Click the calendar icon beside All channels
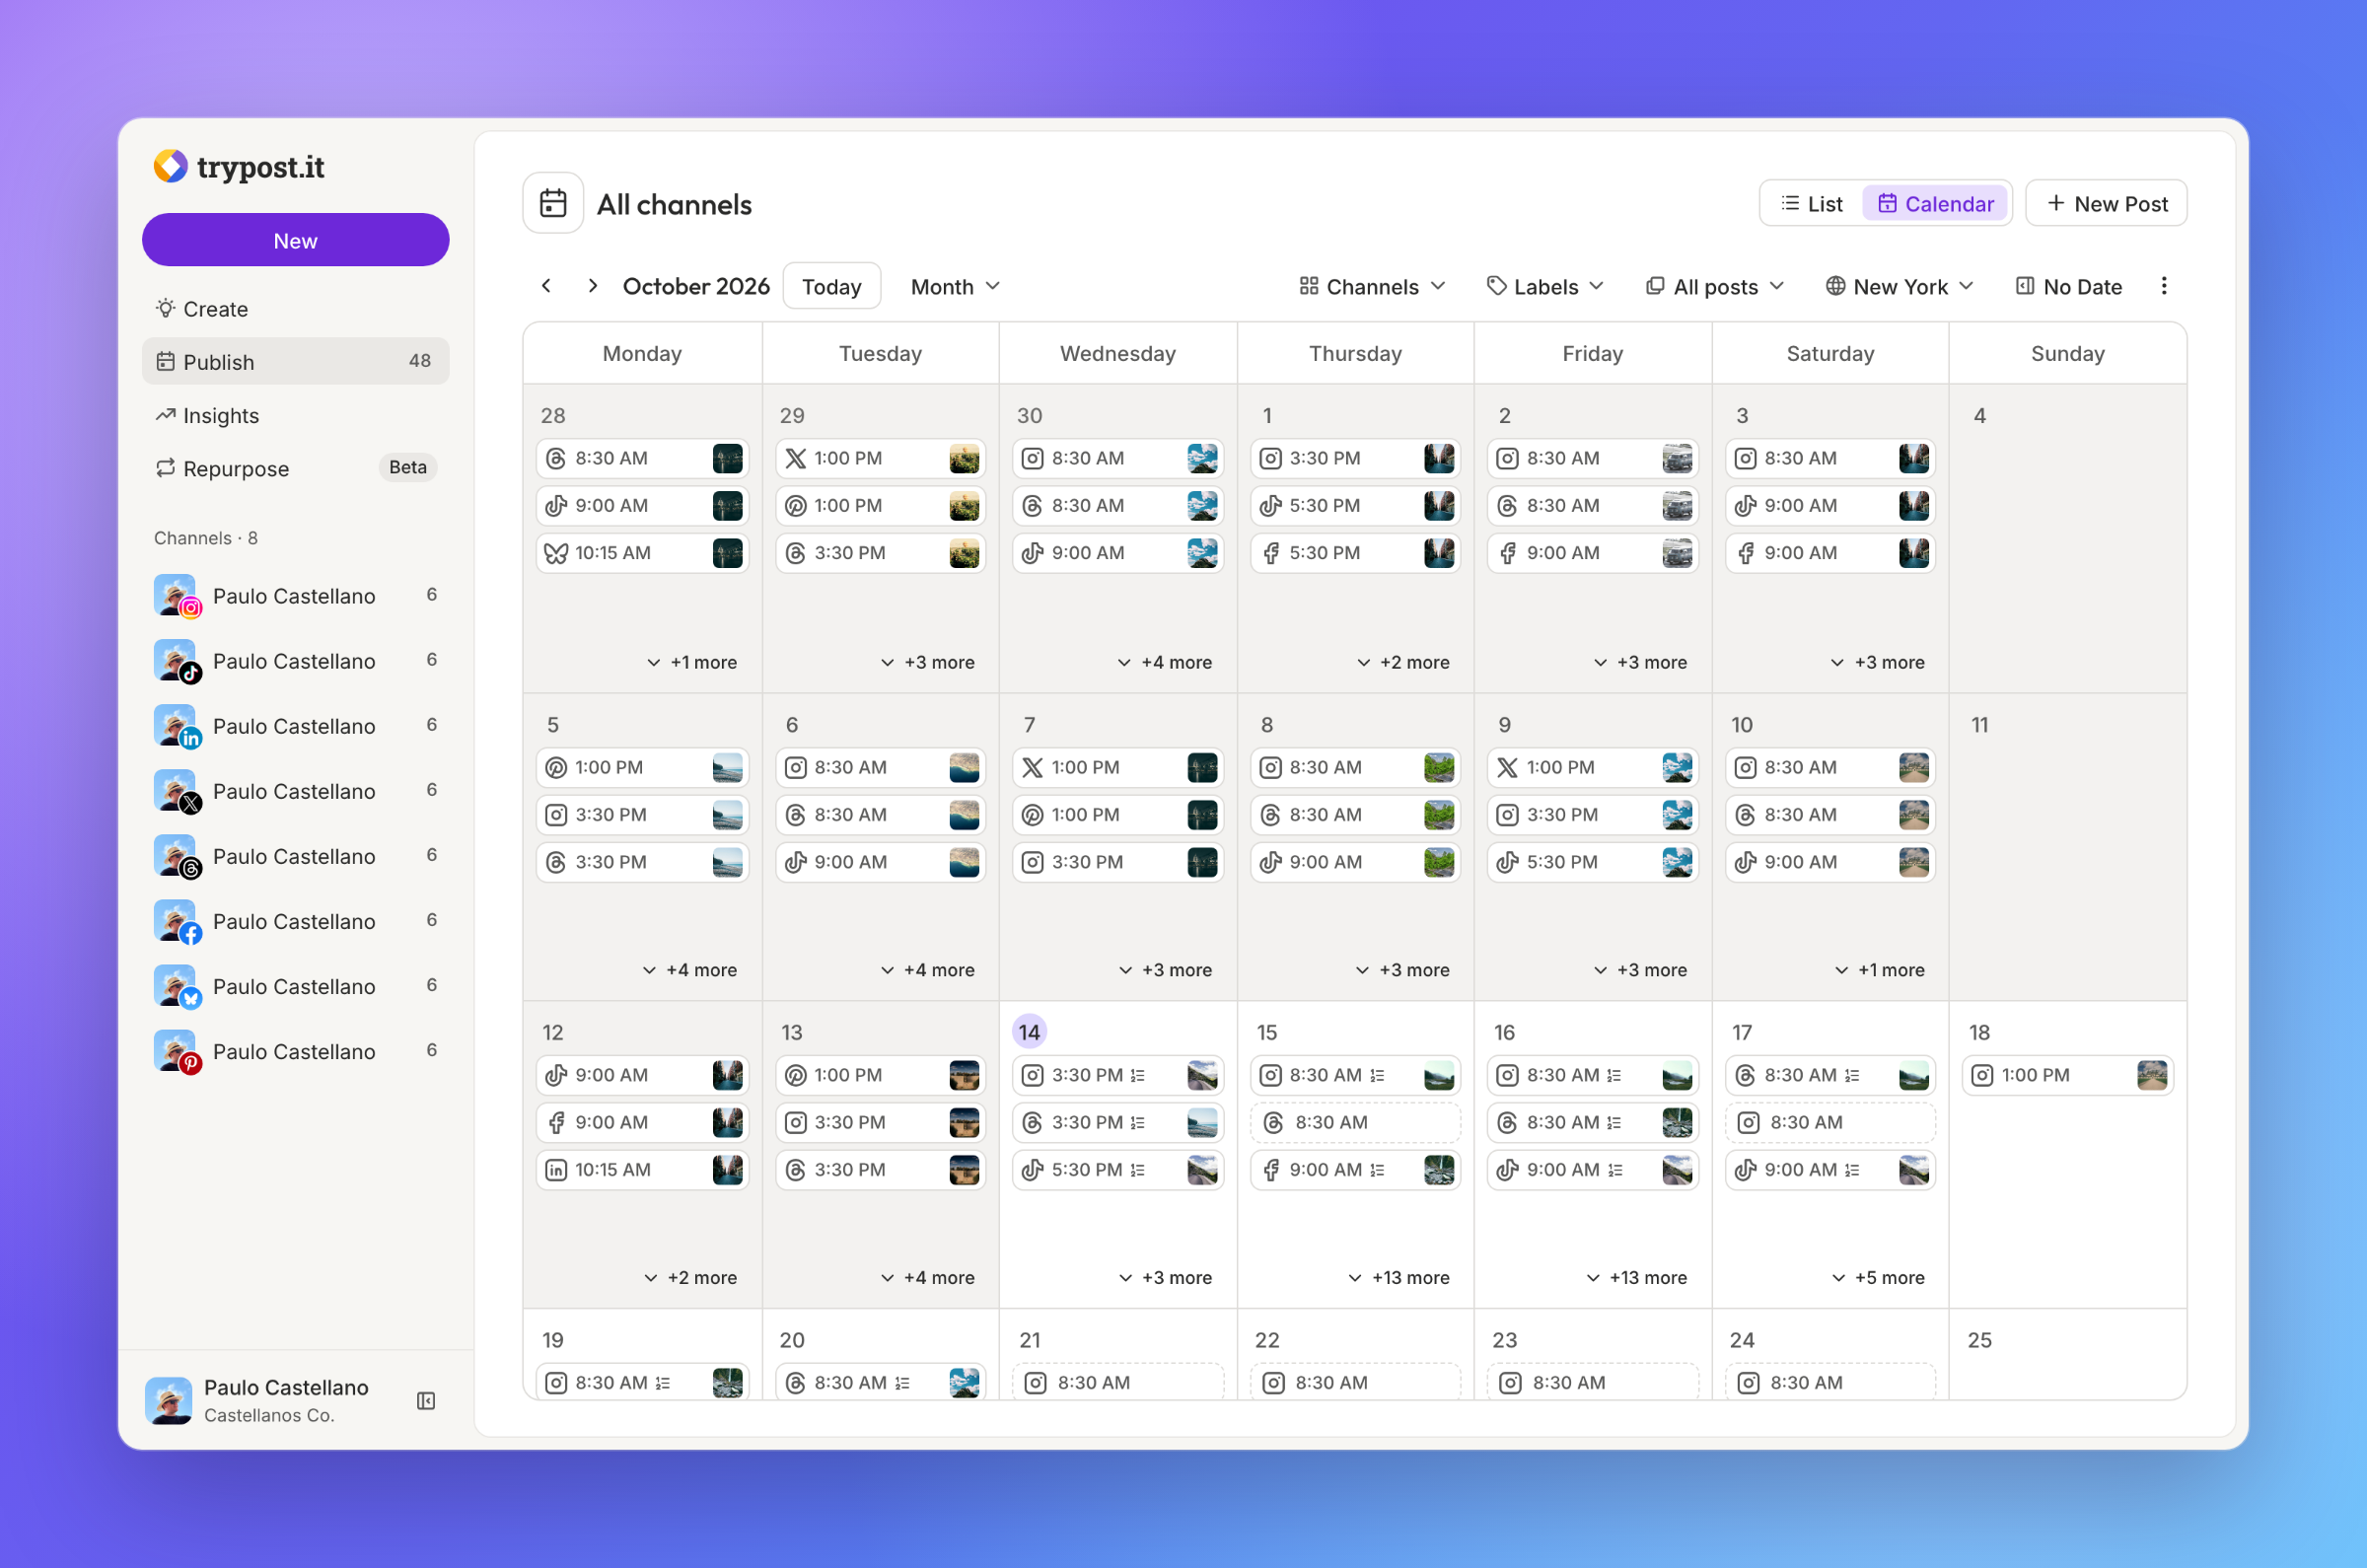2367x1568 pixels. (x=553, y=204)
